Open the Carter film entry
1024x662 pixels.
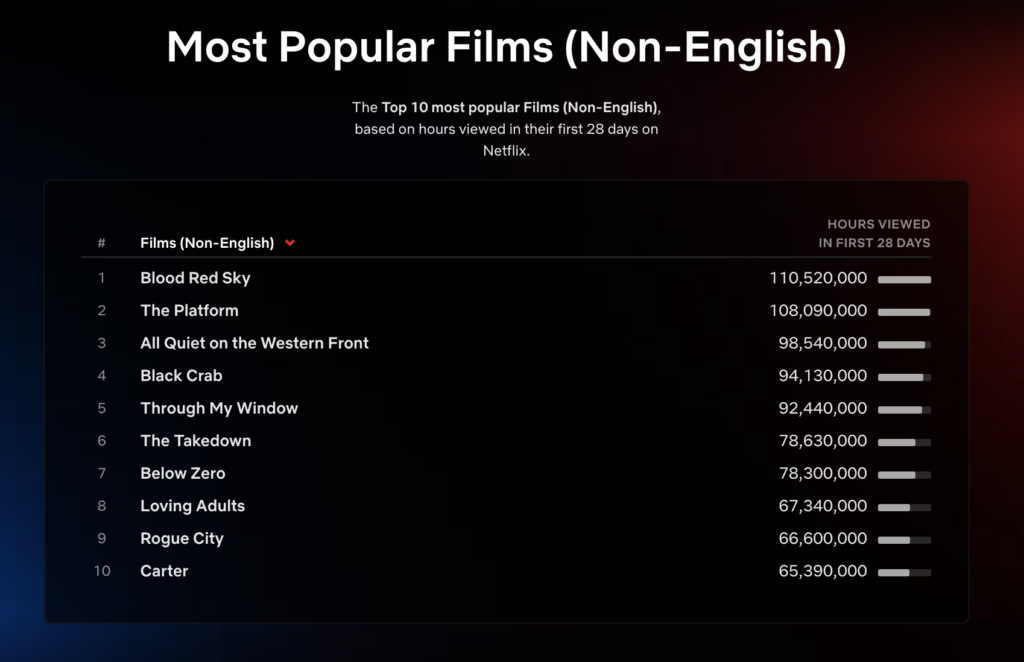(x=164, y=571)
